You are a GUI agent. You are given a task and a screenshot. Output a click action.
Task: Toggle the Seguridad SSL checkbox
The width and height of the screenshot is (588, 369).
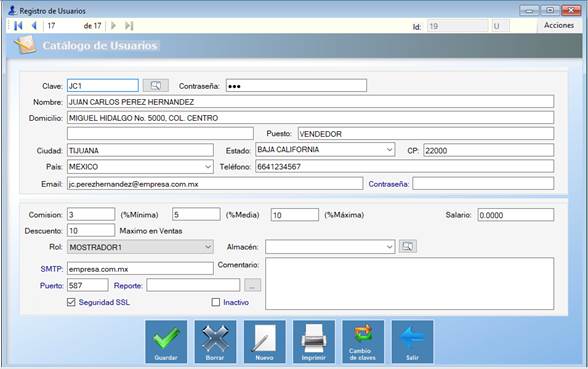tap(71, 302)
